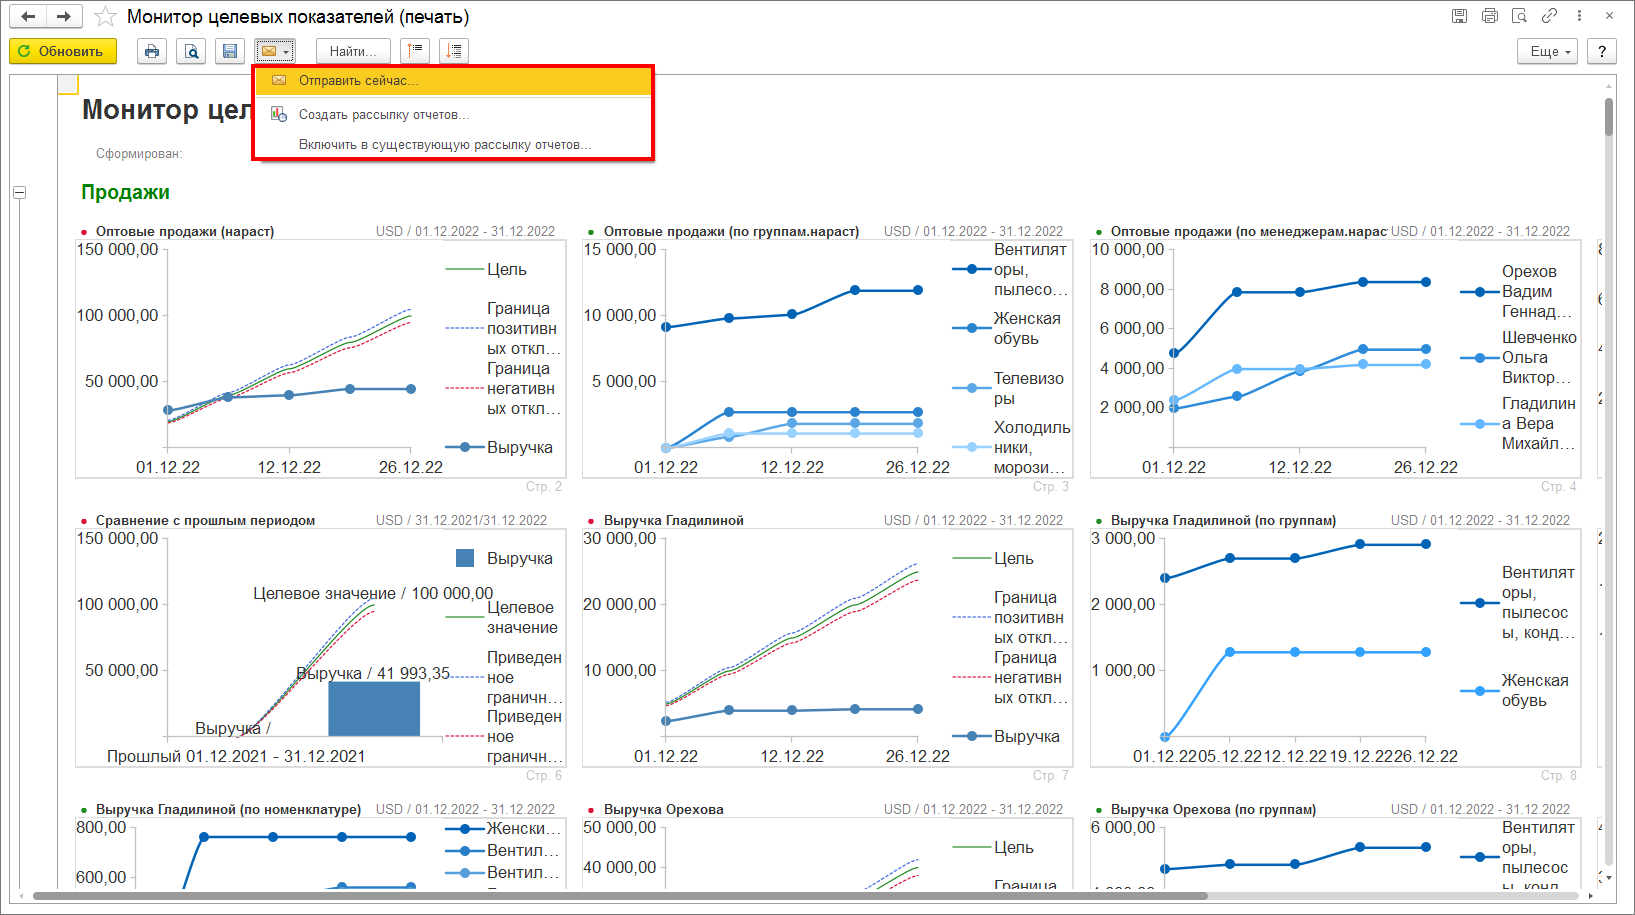Viewport: 1635px width, 915px height.
Task: Select the Продажи section heading
Action: coord(125,192)
